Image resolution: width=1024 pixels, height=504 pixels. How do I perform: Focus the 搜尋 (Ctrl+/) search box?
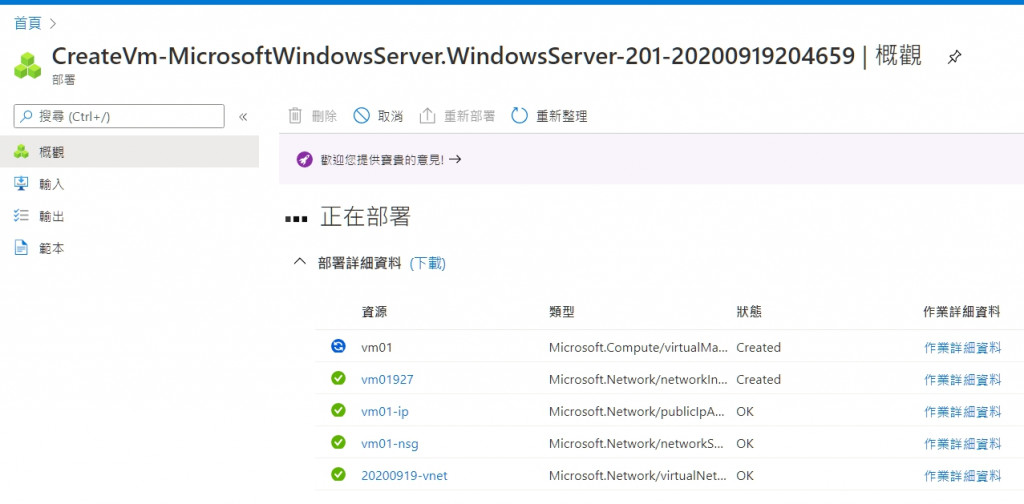[119, 116]
